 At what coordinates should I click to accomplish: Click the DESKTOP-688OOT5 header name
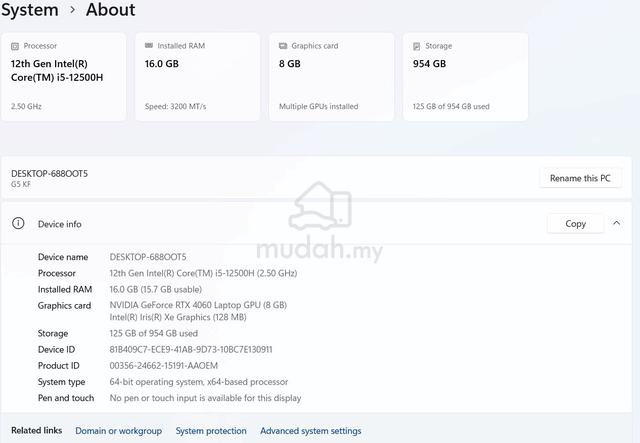tap(49, 174)
